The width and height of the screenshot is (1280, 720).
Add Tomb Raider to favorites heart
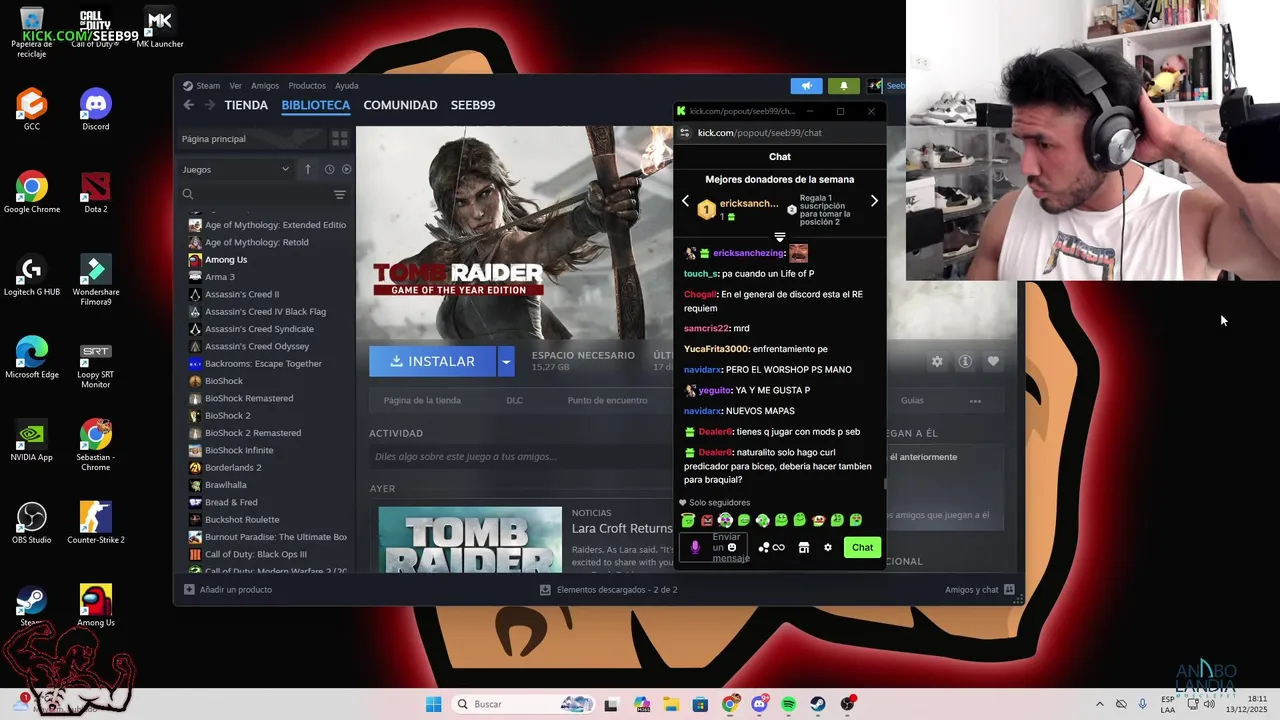(993, 362)
